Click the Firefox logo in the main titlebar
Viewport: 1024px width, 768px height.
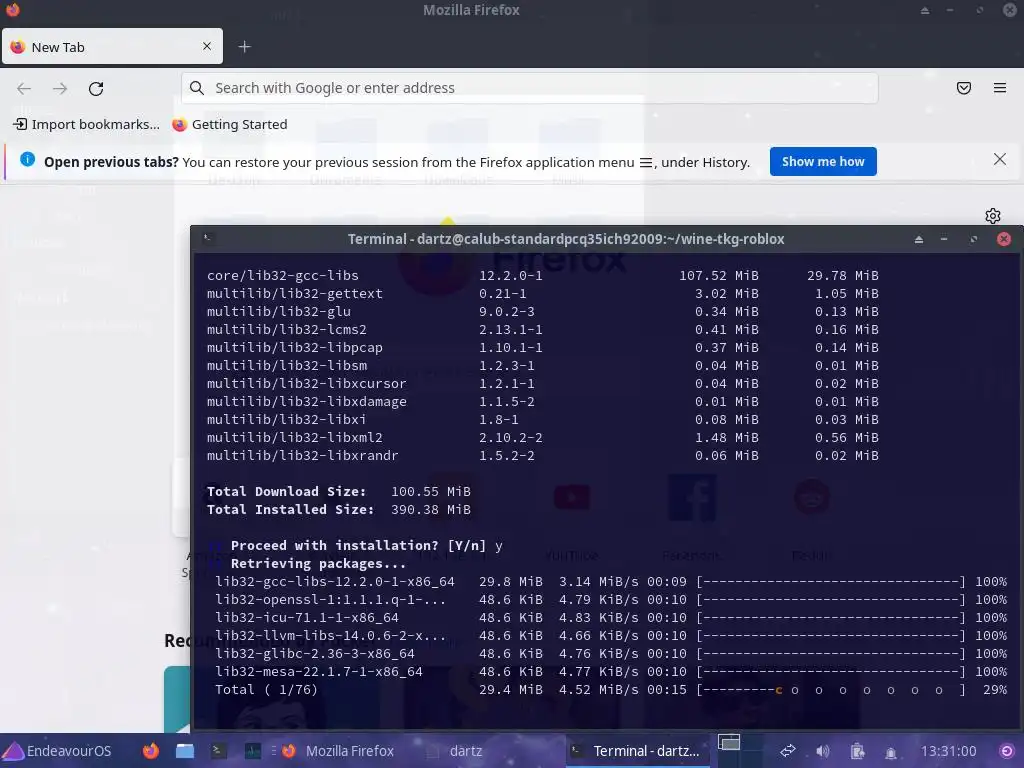click(x=12, y=10)
